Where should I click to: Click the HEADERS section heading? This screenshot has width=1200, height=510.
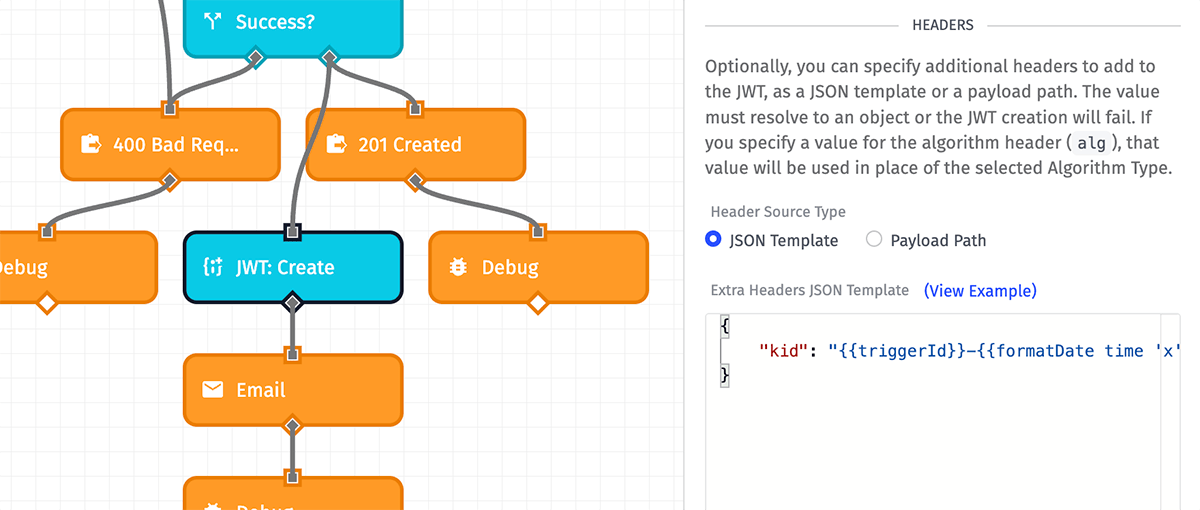point(943,25)
